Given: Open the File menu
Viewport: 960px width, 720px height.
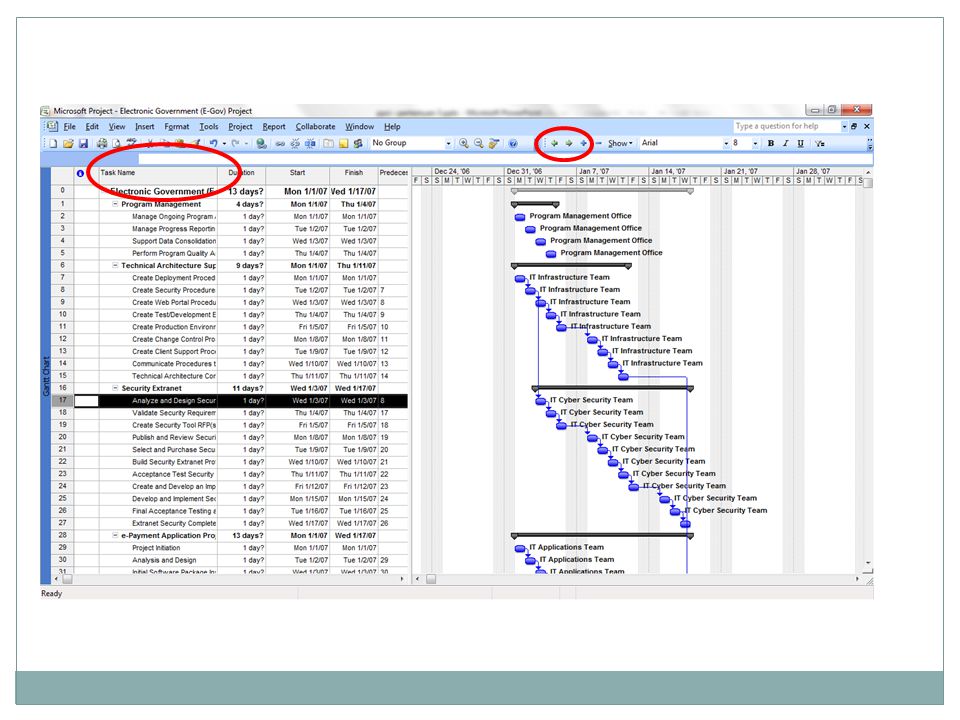Looking at the screenshot, I should pos(70,127).
